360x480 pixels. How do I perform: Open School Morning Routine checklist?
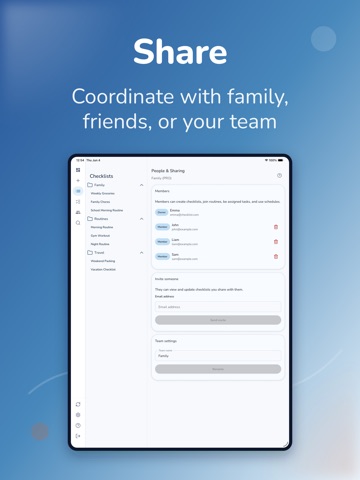coord(107,210)
